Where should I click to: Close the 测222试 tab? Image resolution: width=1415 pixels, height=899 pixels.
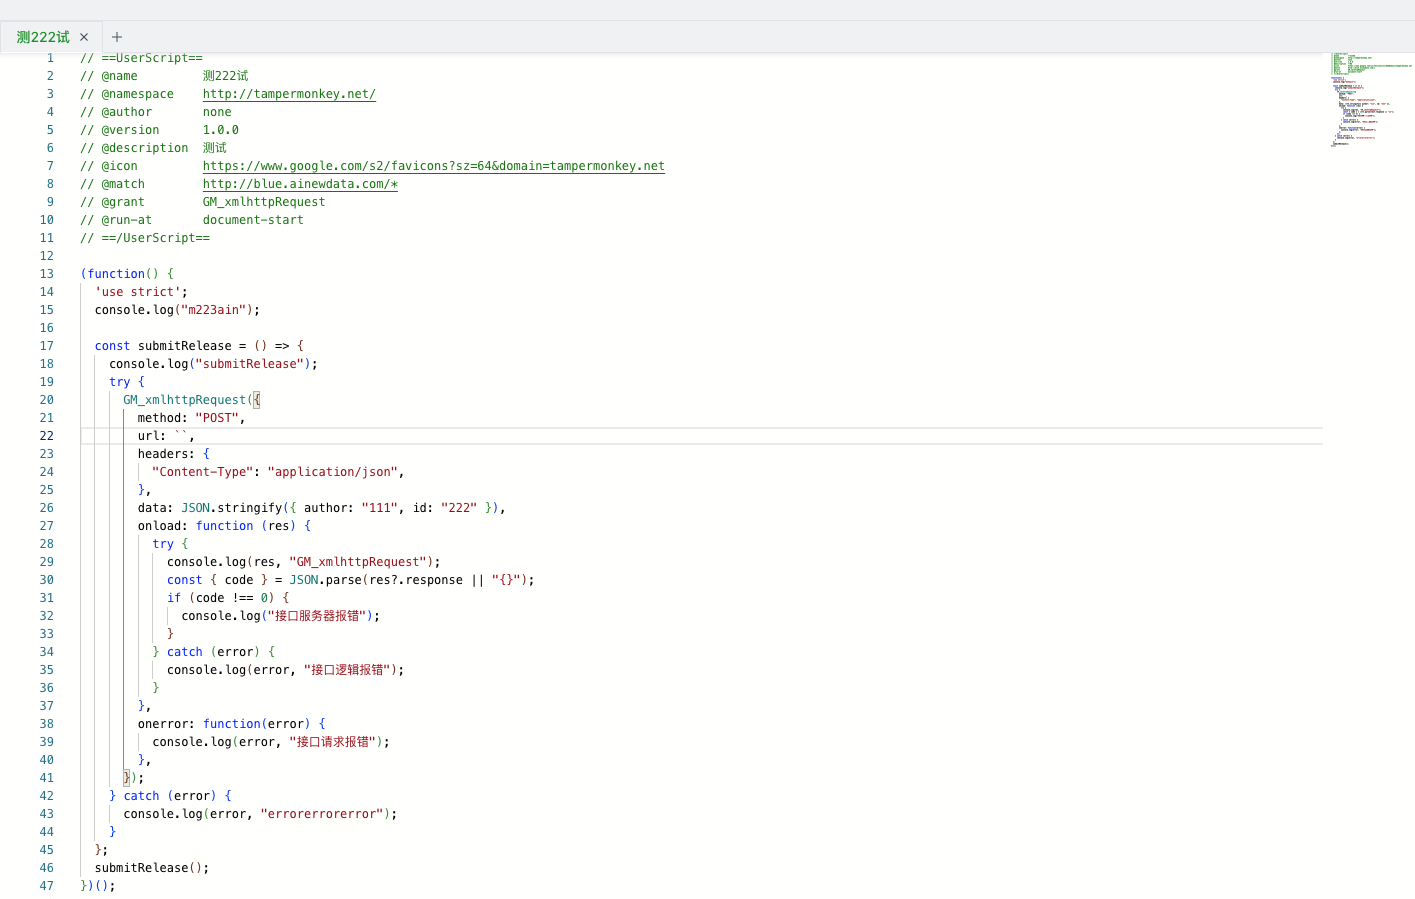pos(84,37)
